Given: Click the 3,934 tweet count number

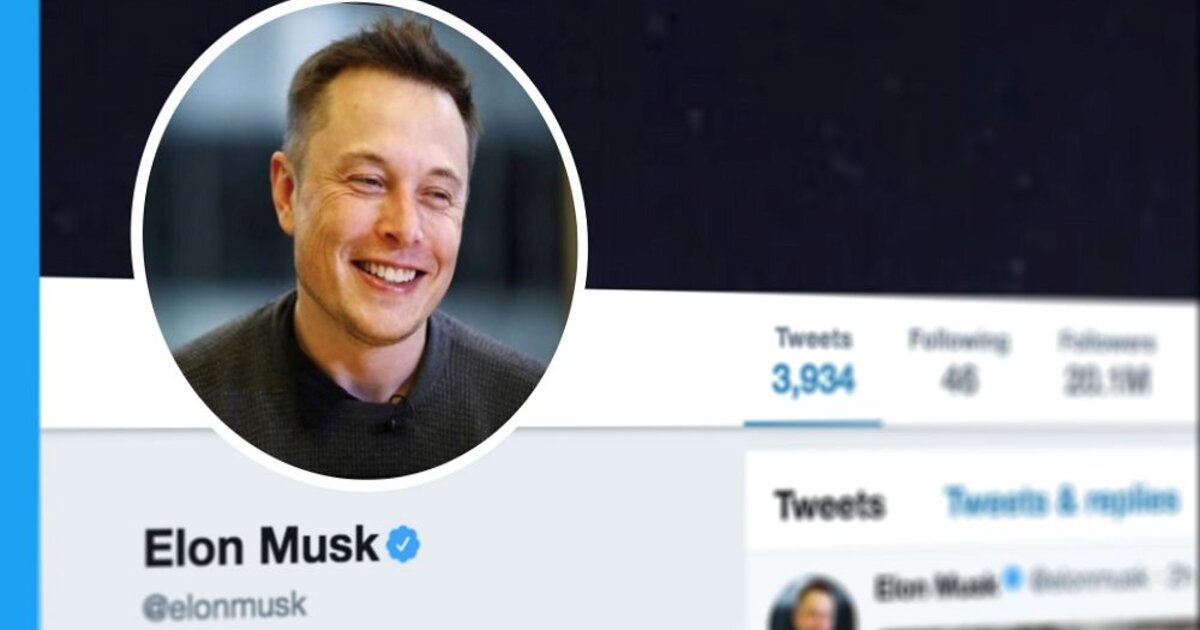Looking at the screenshot, I should 813,380.
